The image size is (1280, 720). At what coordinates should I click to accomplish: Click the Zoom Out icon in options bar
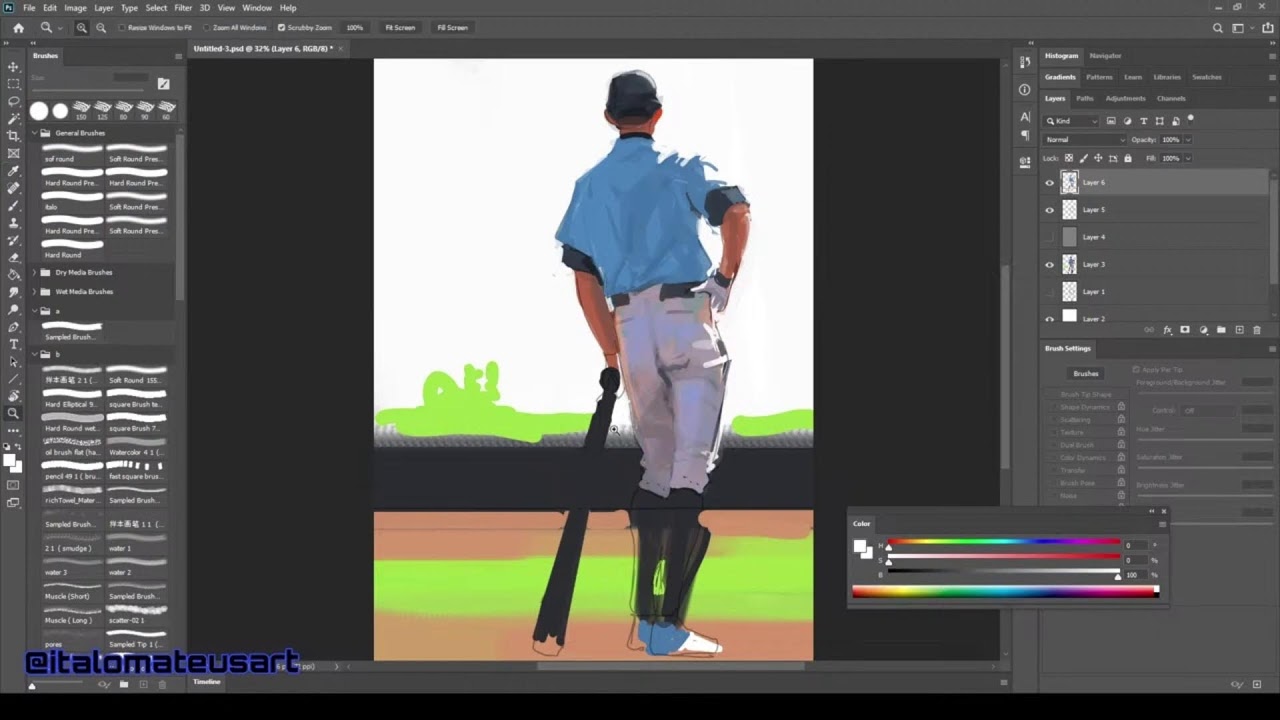click(101, 28)
